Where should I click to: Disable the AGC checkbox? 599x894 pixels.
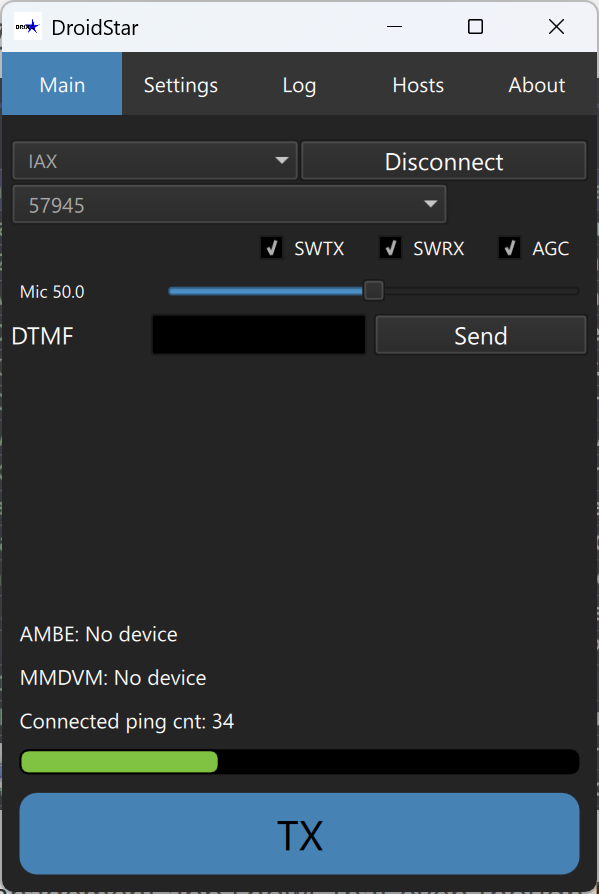[508, 248]
